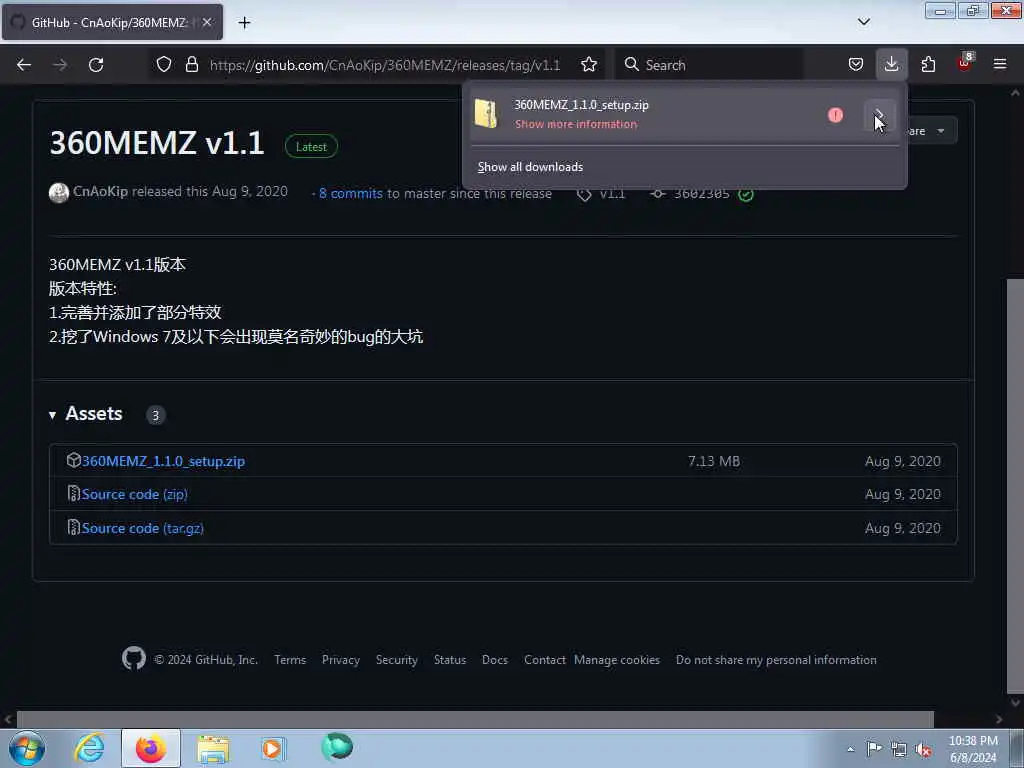Click the file icon beside Source code (zip)

click(74, 494)
